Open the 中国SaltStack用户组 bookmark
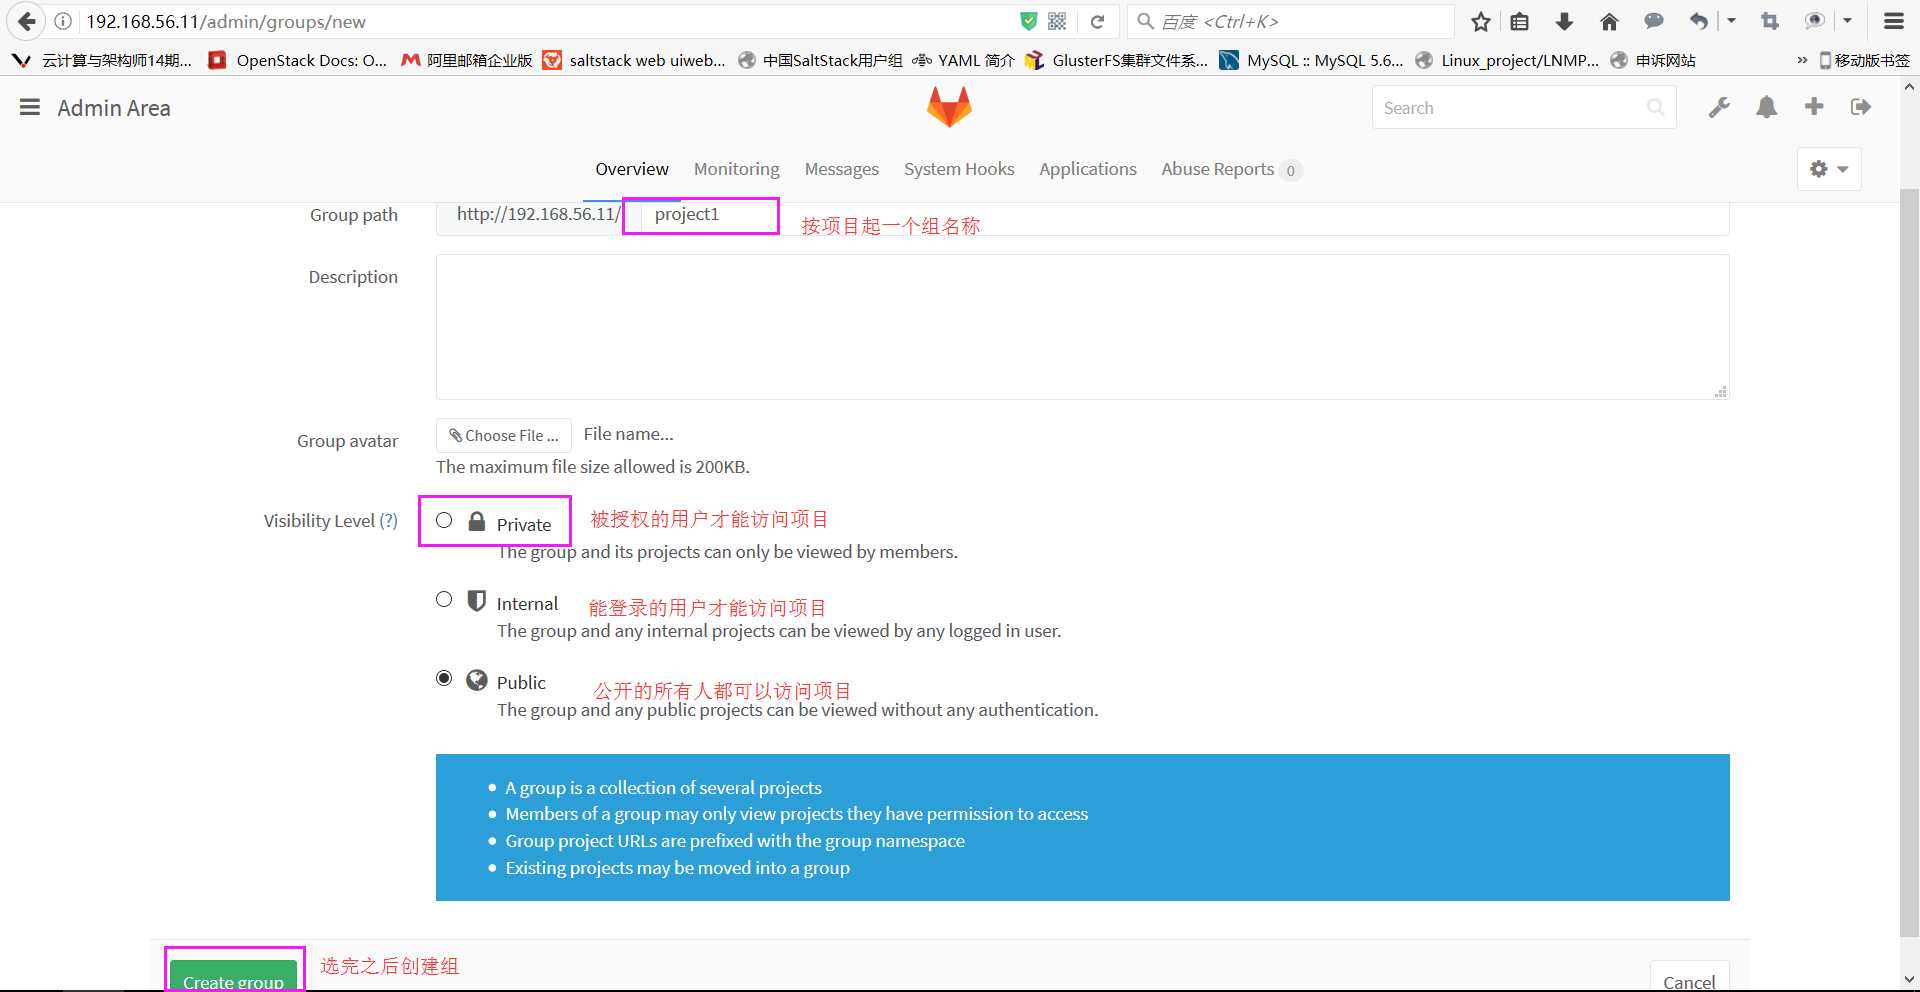This screenshot has width=1920, height=992. 820,60
